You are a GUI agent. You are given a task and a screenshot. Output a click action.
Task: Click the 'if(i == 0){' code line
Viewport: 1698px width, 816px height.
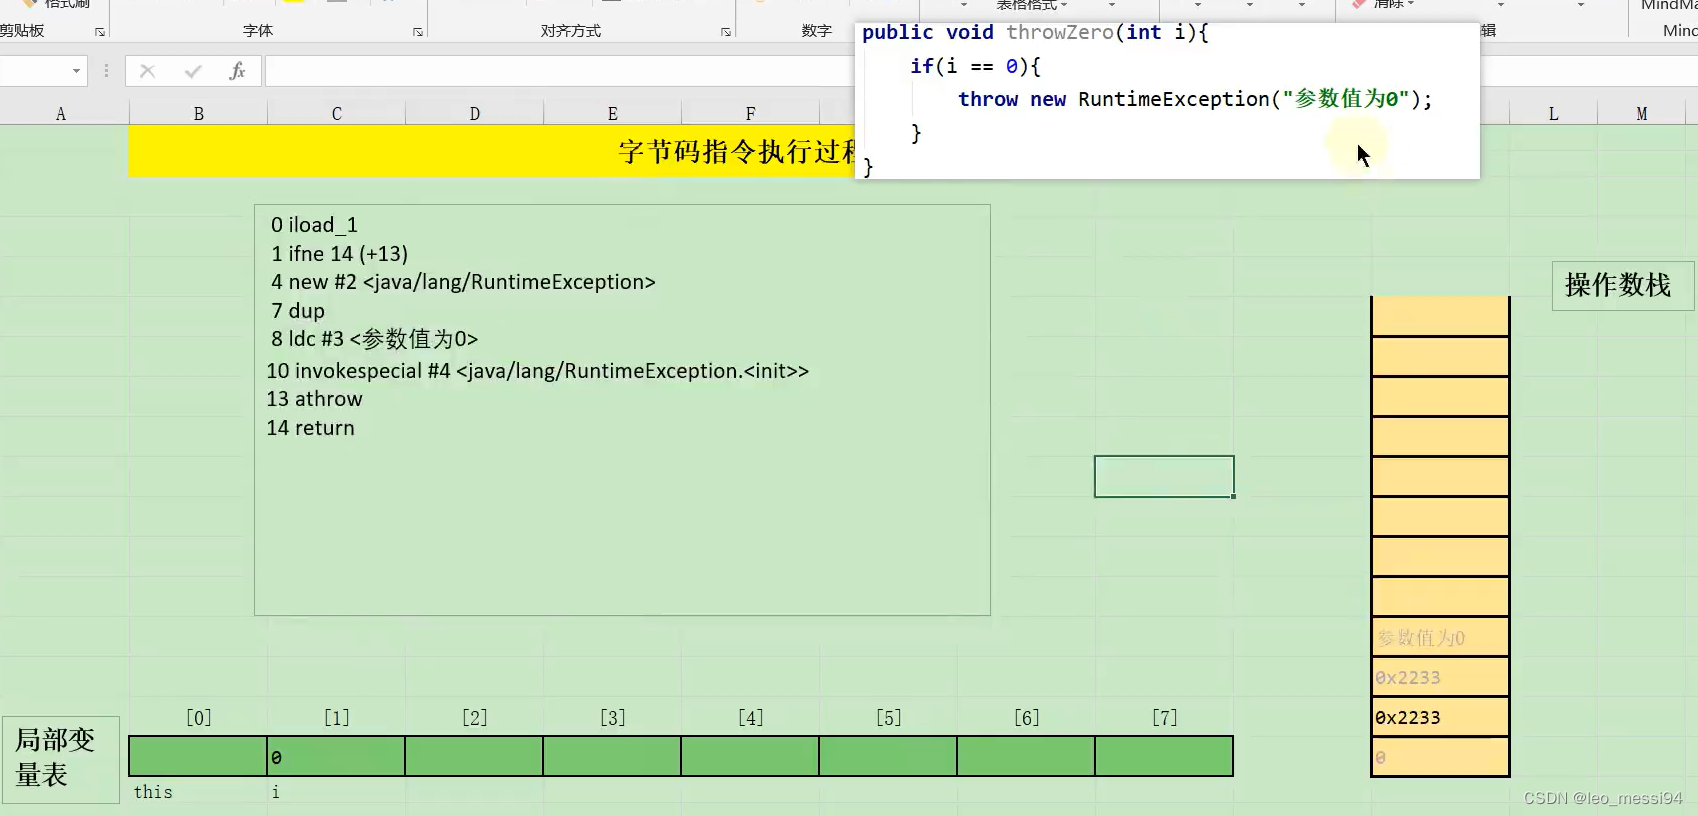975,66
